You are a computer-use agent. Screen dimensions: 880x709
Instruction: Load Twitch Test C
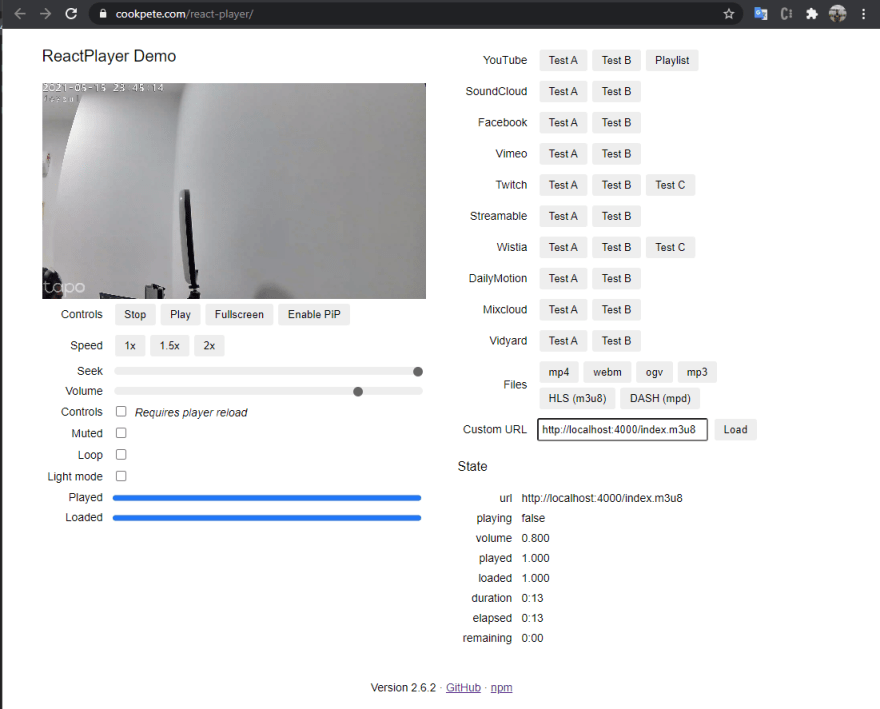[670, 185]
